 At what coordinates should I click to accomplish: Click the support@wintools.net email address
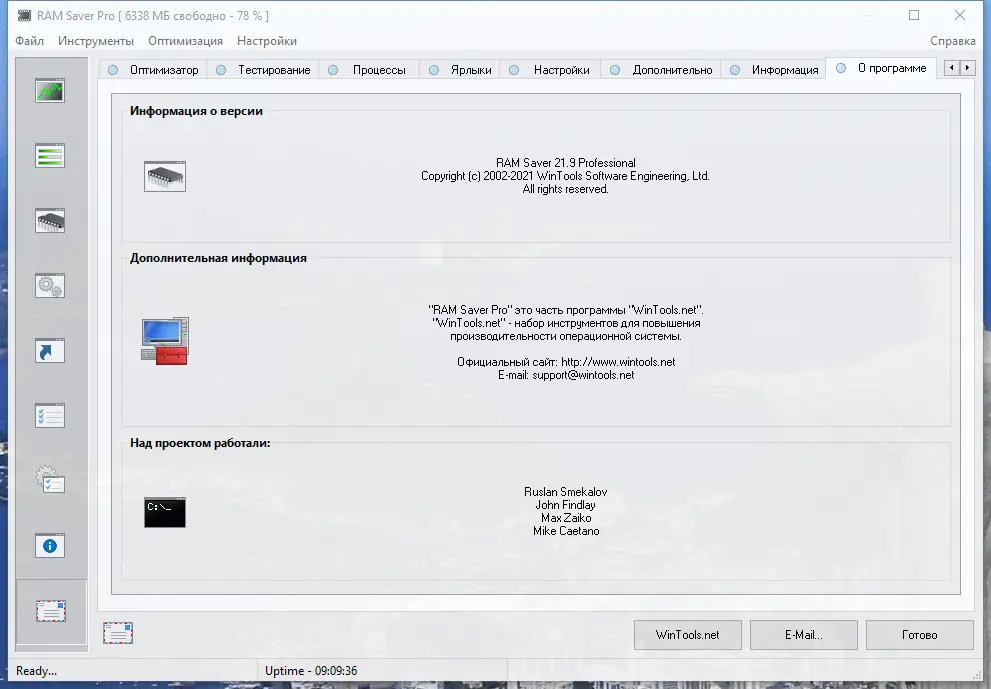click(x=583, y=375)
